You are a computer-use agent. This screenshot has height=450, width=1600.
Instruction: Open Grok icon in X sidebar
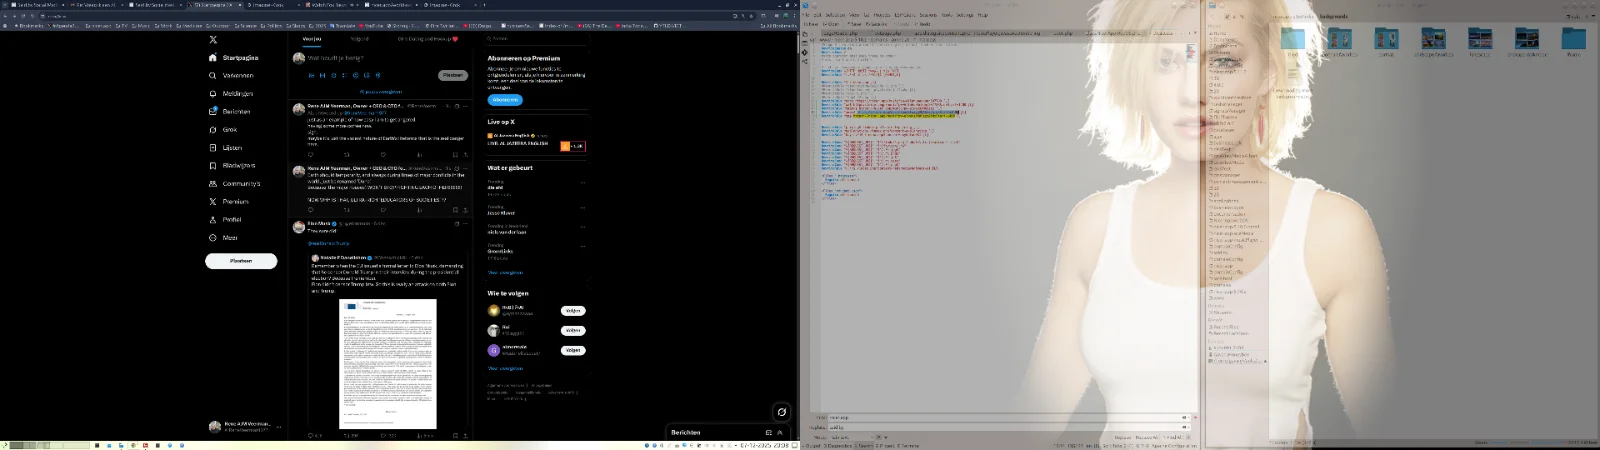coord(213,130)
